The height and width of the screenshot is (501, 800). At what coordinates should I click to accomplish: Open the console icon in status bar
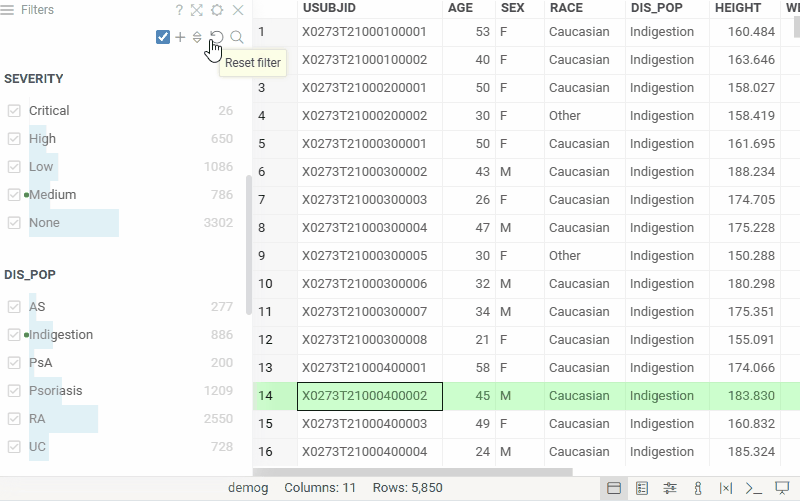coord(754,488)
